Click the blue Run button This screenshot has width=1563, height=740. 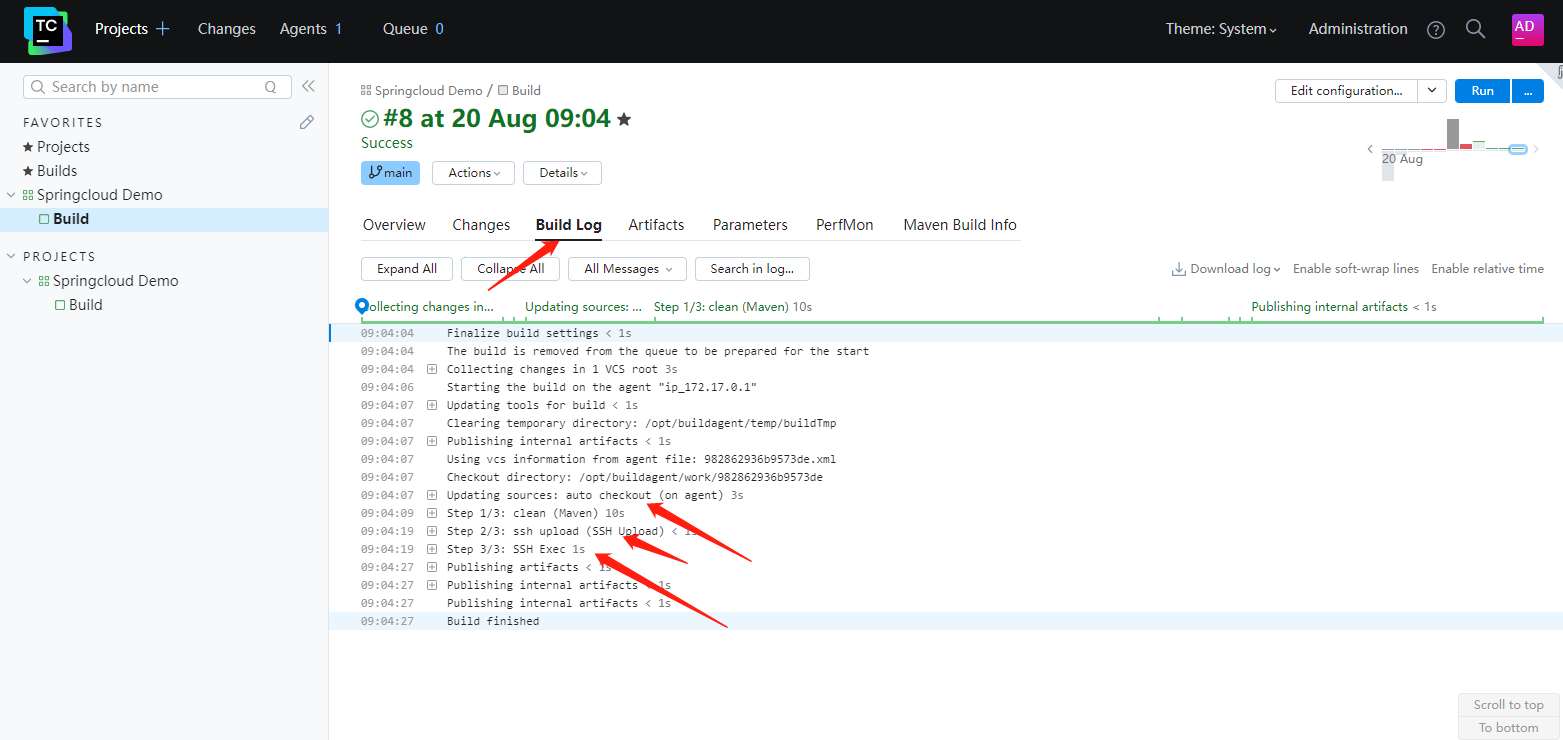click(1483, 91)
